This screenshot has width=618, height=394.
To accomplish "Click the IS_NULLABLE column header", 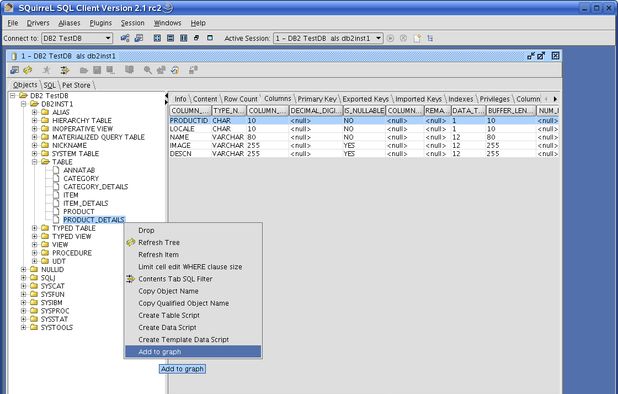I will coord(364,111).
